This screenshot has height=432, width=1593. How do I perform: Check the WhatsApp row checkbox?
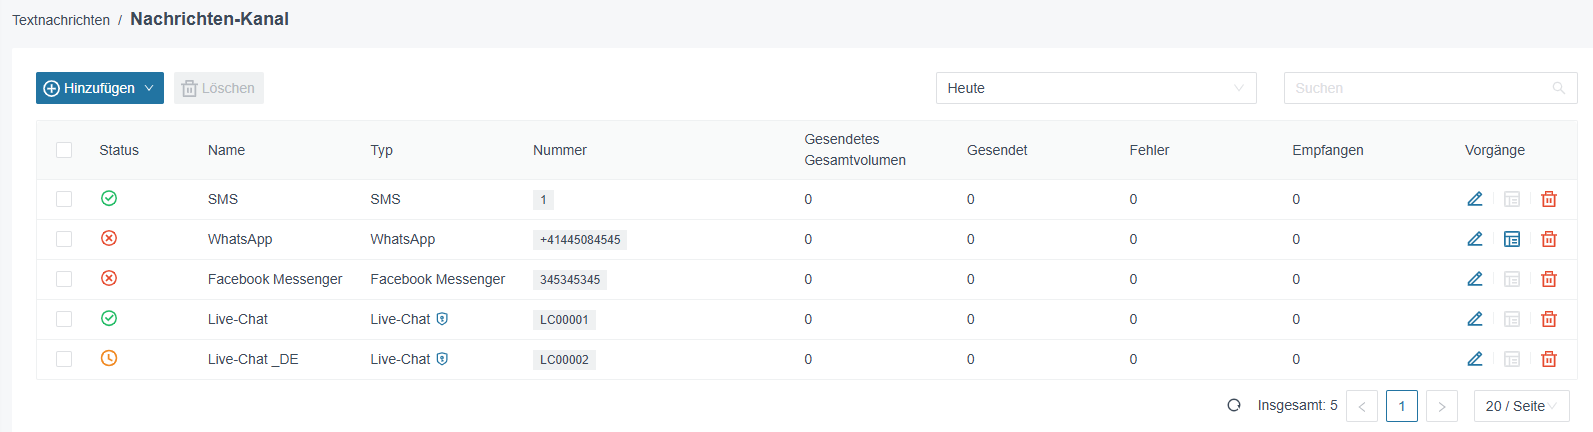click(64, 239)
